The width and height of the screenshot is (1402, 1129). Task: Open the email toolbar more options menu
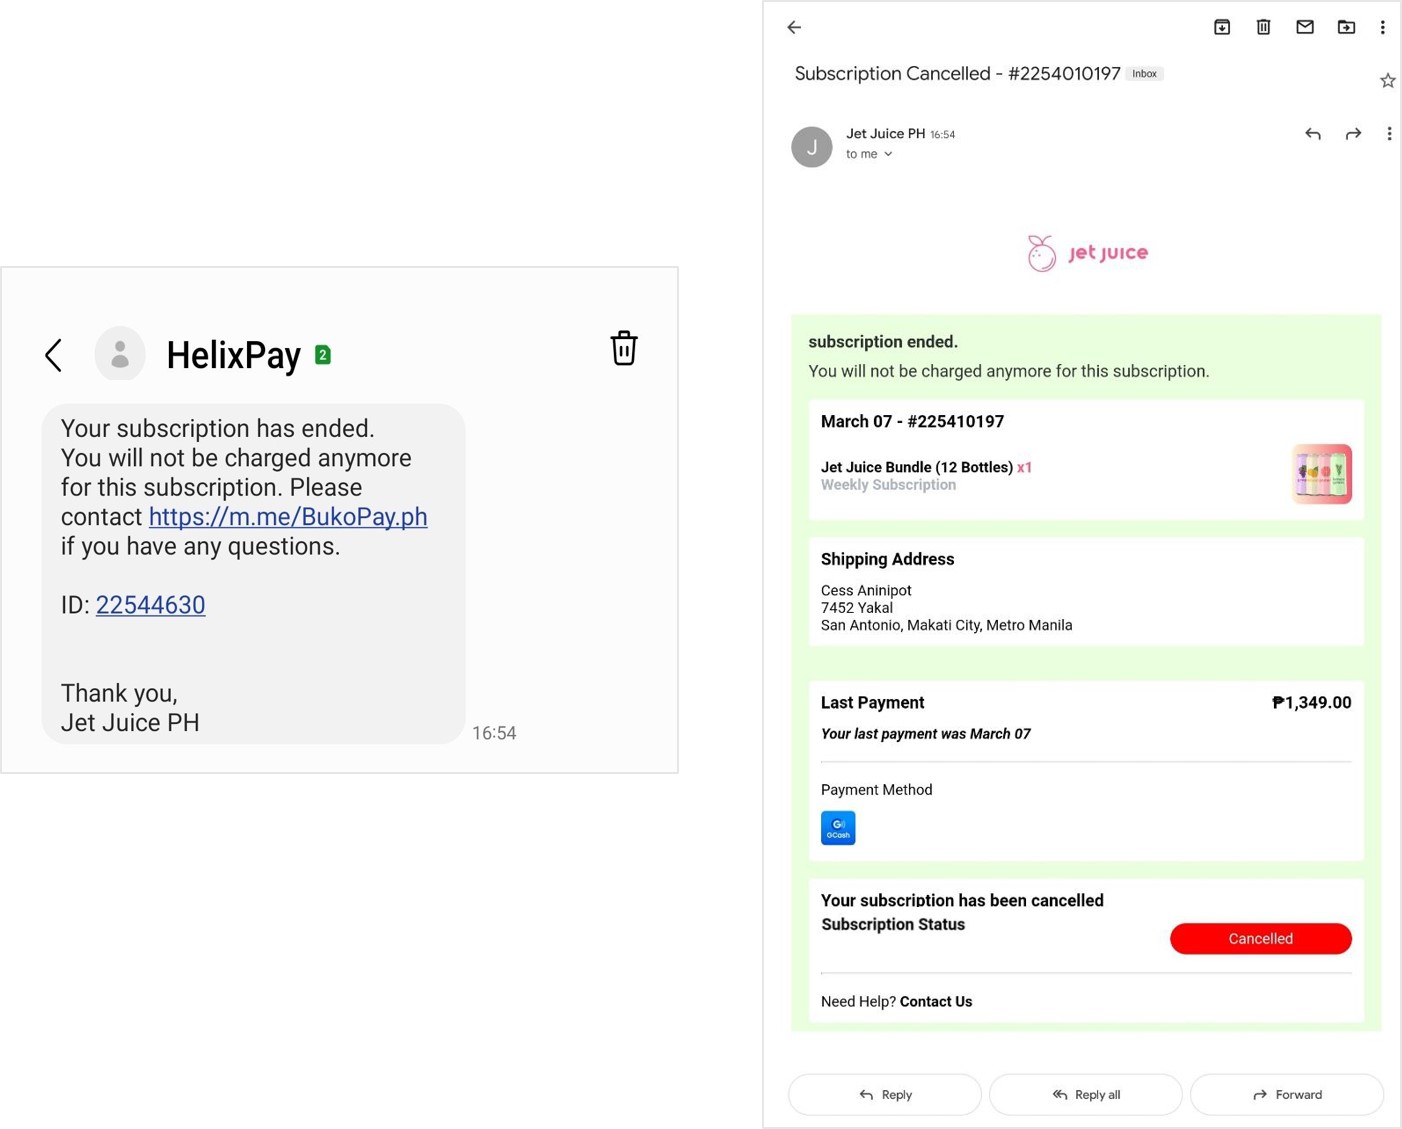click(1383, 27)
